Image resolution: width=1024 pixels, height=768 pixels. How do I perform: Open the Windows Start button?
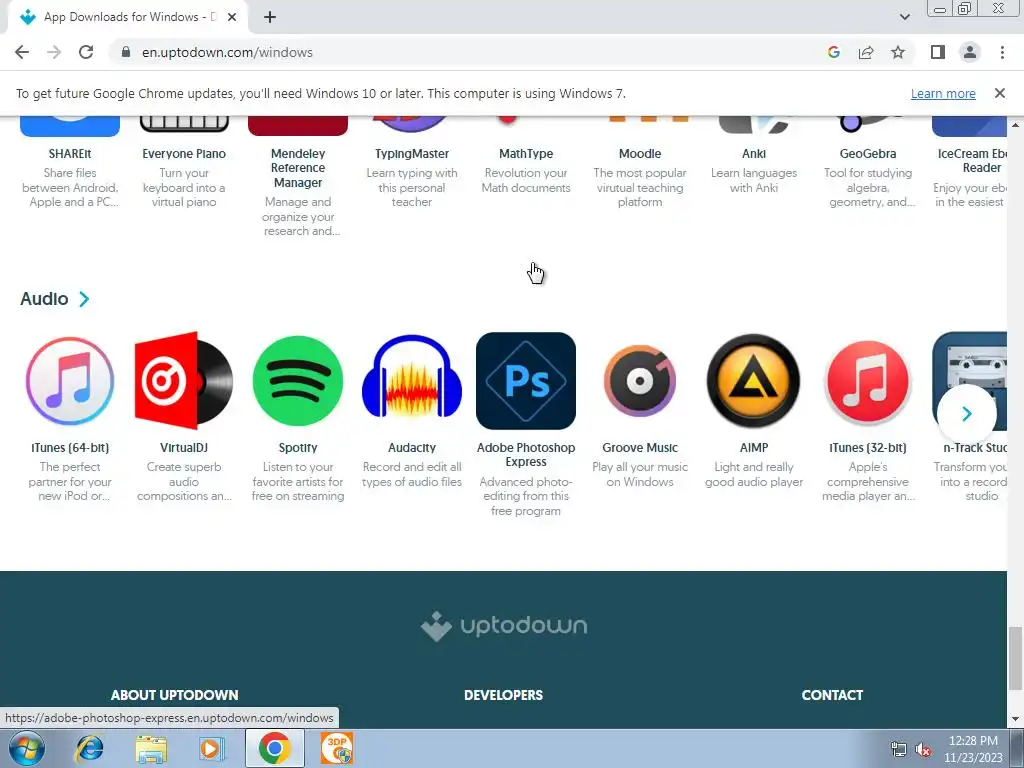27,748
